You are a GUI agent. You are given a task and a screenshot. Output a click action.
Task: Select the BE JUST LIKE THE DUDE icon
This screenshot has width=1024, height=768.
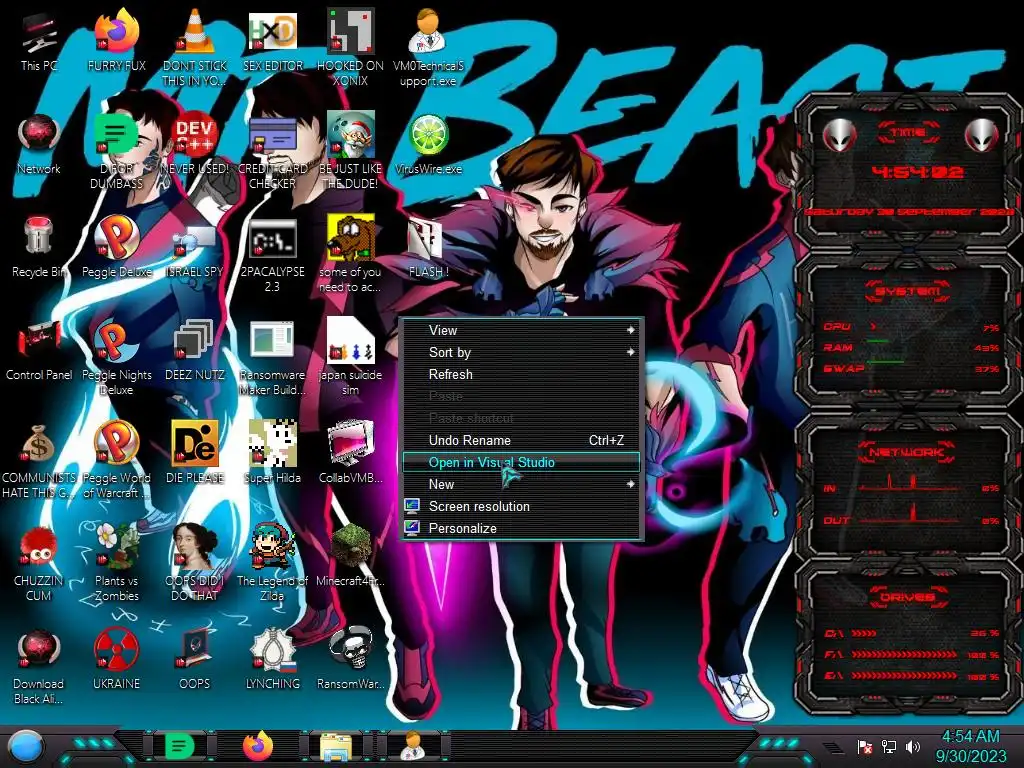tap(350, 150)
